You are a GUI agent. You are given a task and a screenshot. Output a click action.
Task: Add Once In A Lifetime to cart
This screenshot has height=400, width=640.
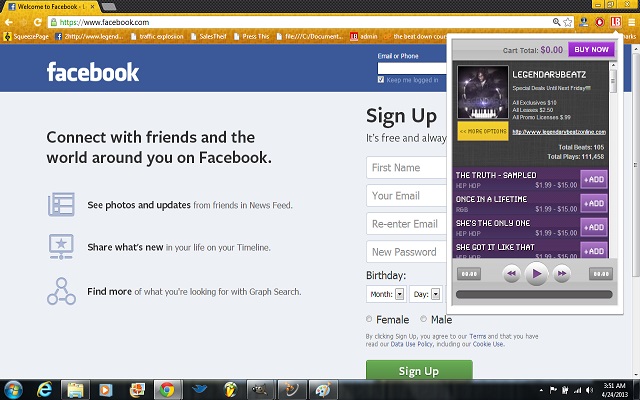click(x=594, y=203)
